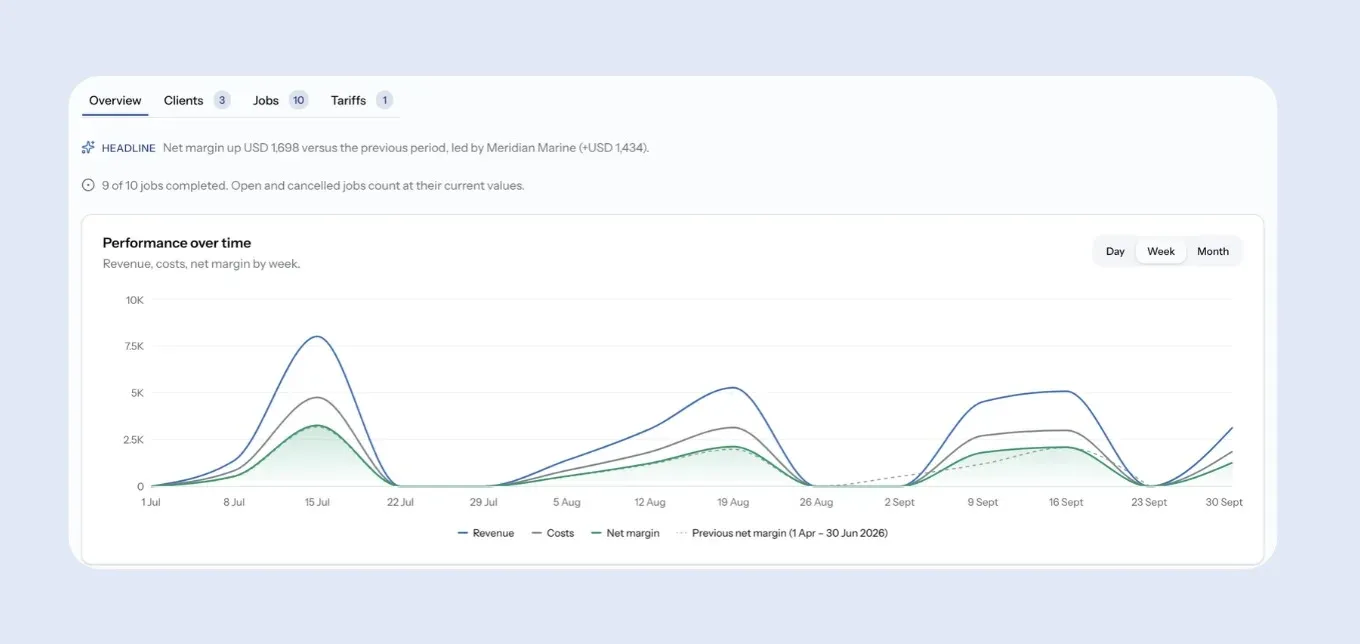This screenshot has height=644, width=1360.
Task: Click the 2 Sept axis label
Action: point(899,503)
